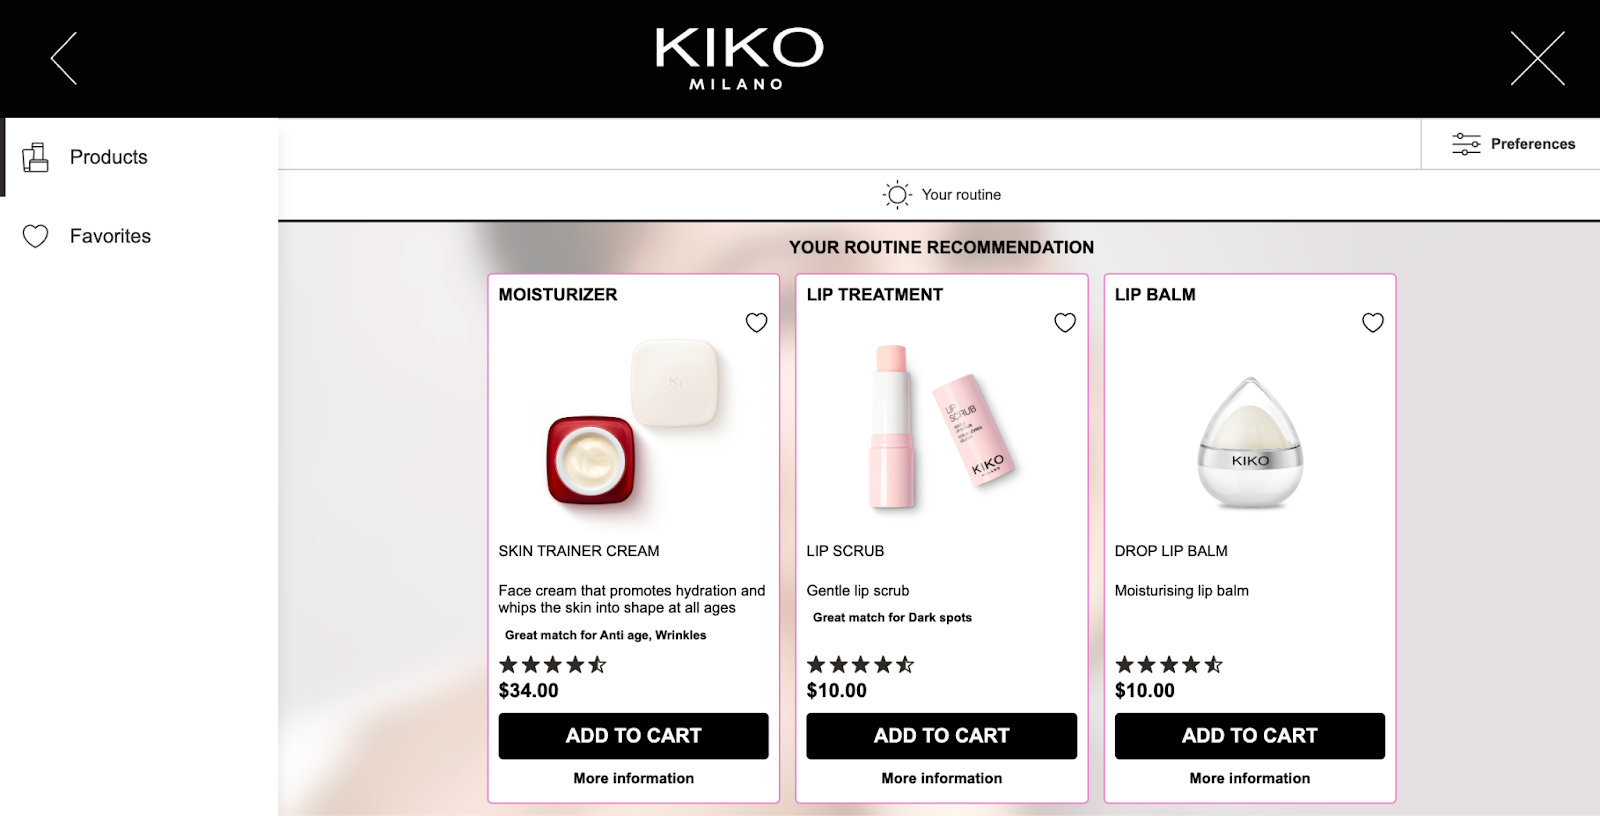Screen dimensions: 1600x816
Task: Favorite the Skin Trainer Cream with heart
Action: [x=756, y=322]
